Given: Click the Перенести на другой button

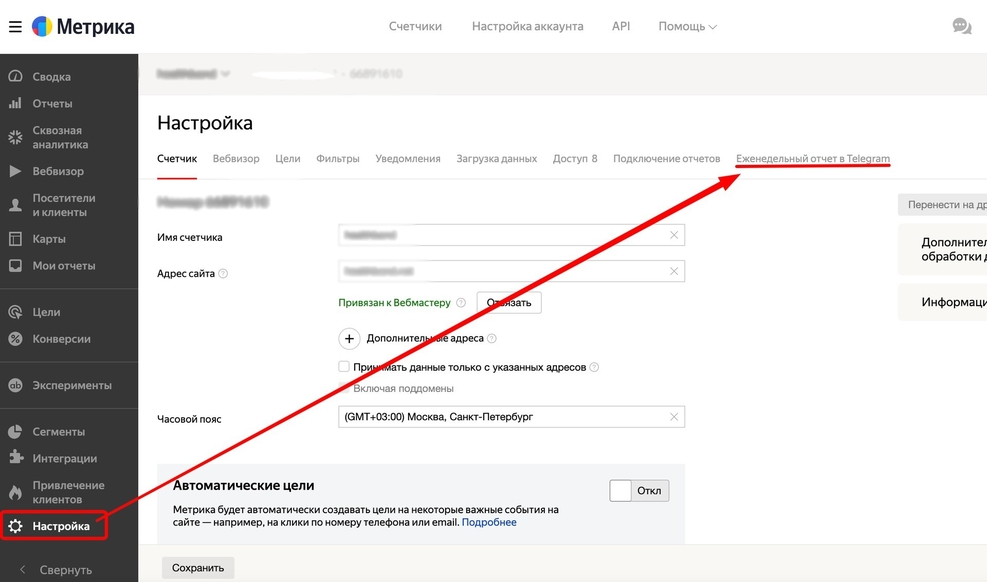Looking at the screenshot, I should click(942, 204).
